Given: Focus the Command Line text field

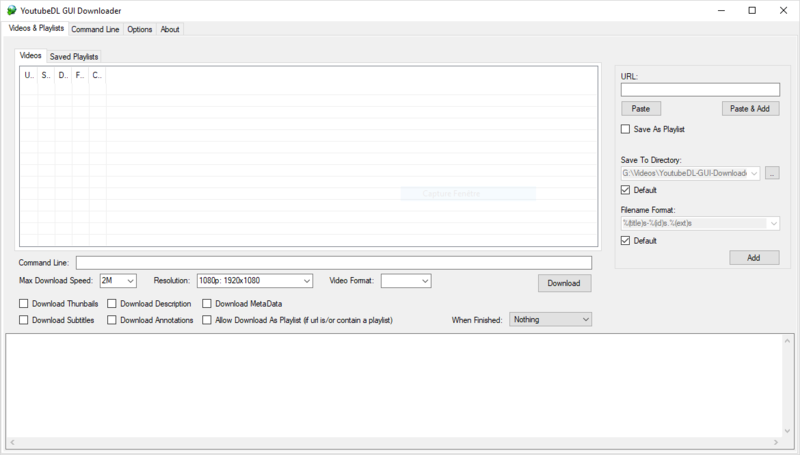Looking at the screenshot, I should 334,263.
